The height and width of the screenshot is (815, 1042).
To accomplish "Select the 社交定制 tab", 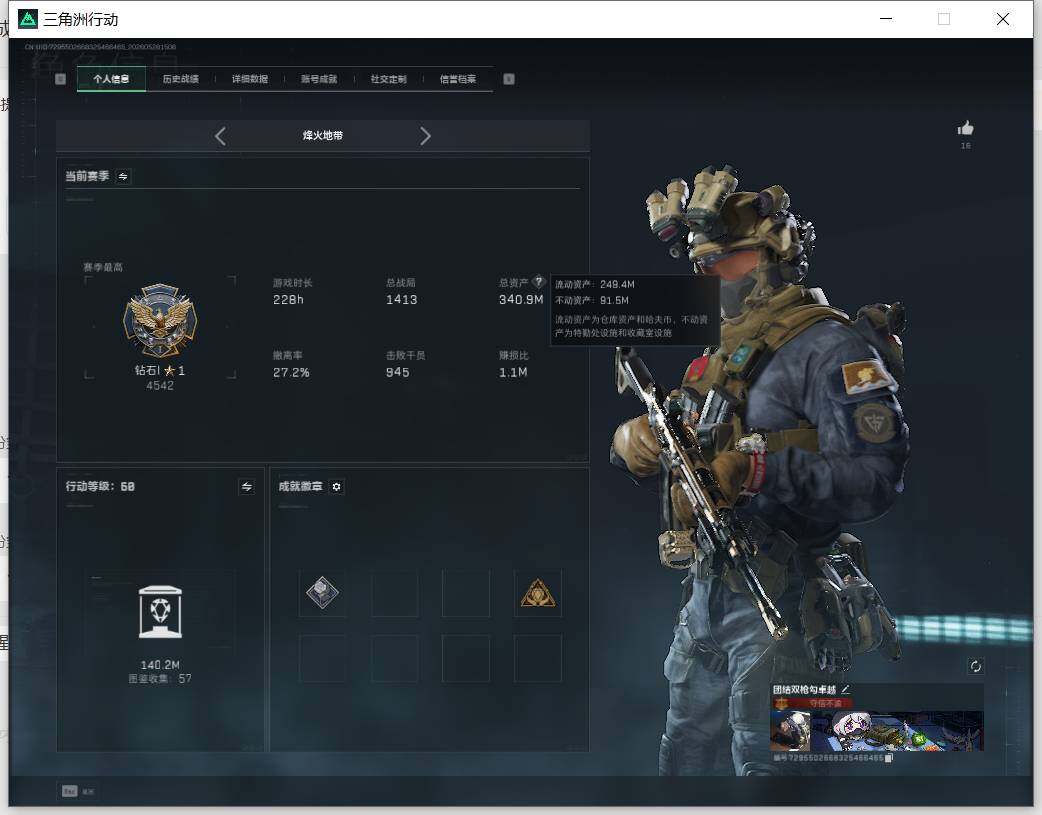I will click(x=389, y=79).
